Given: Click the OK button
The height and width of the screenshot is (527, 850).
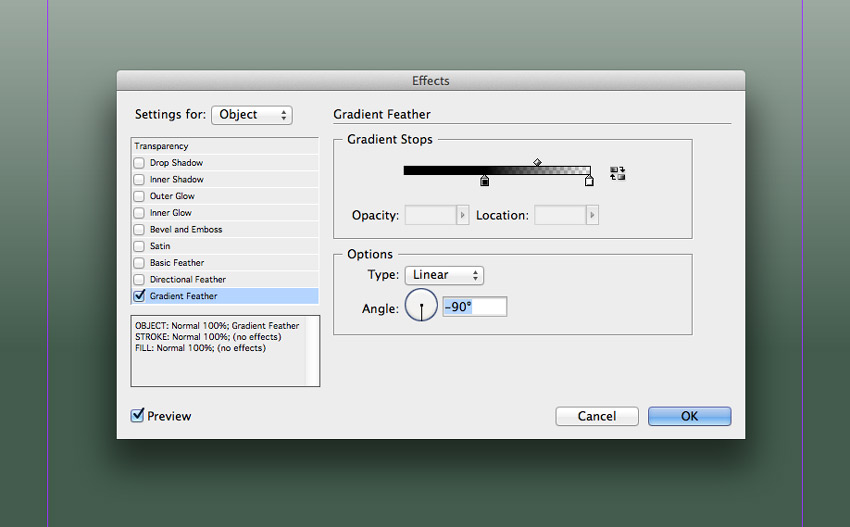Looking at the screenshot, I should [x=689, y=416].
